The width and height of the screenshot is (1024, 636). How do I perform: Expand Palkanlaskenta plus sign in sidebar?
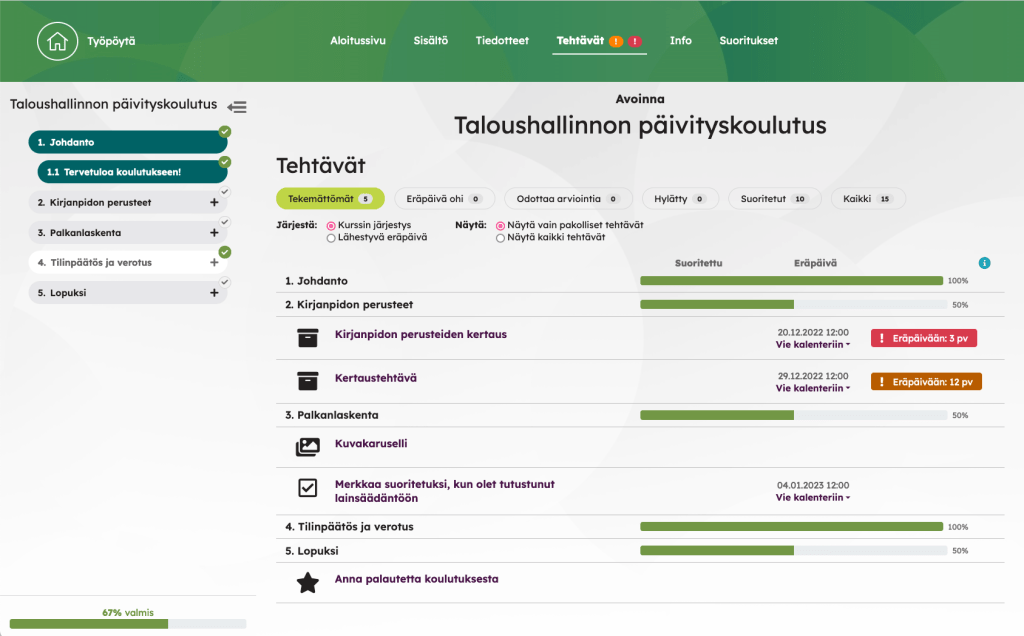pyautogui.click(x=214, y=232)
